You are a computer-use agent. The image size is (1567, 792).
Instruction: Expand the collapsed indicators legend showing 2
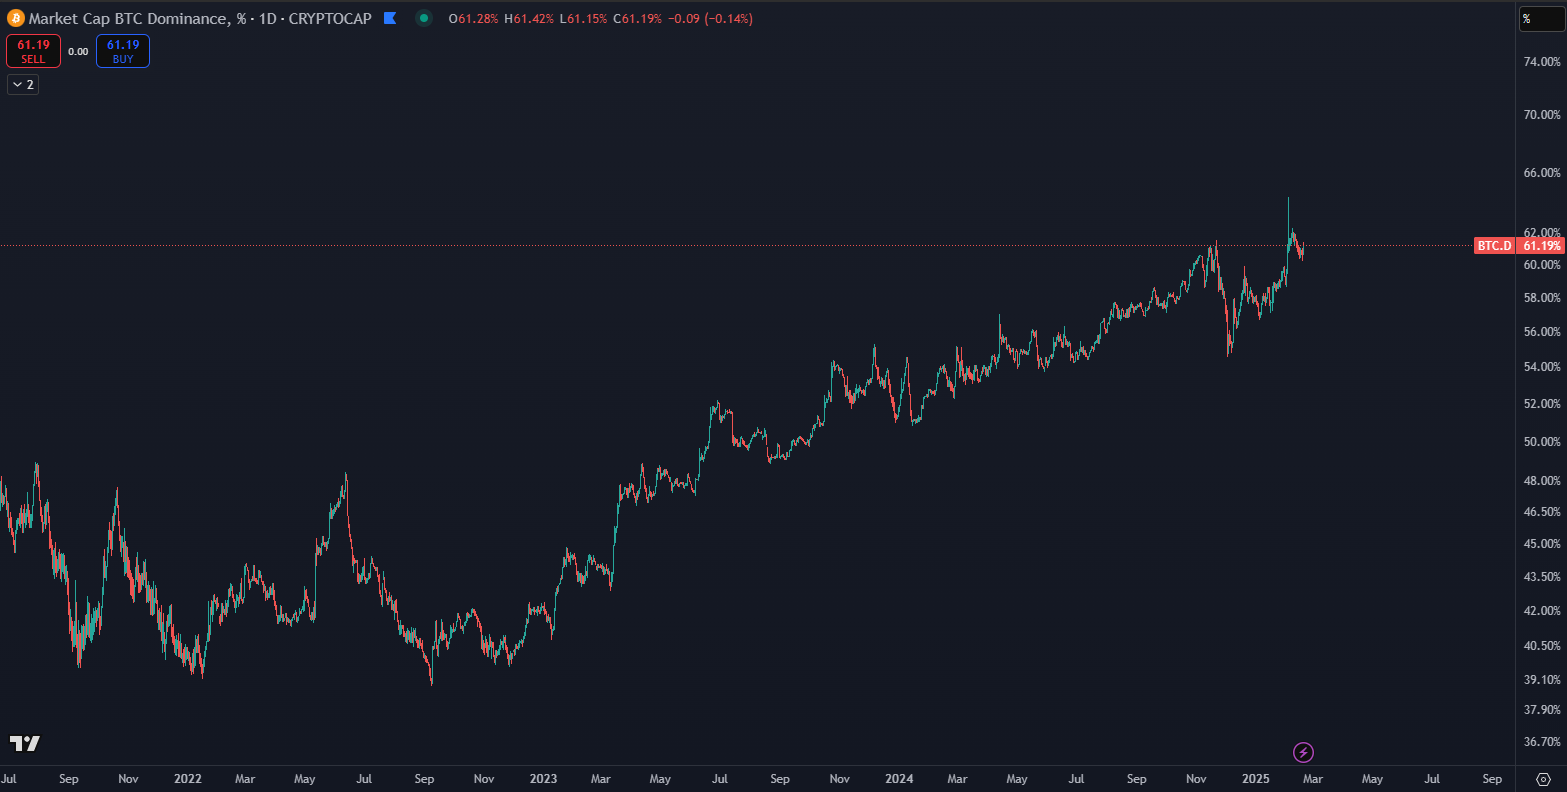click(23, 85)
